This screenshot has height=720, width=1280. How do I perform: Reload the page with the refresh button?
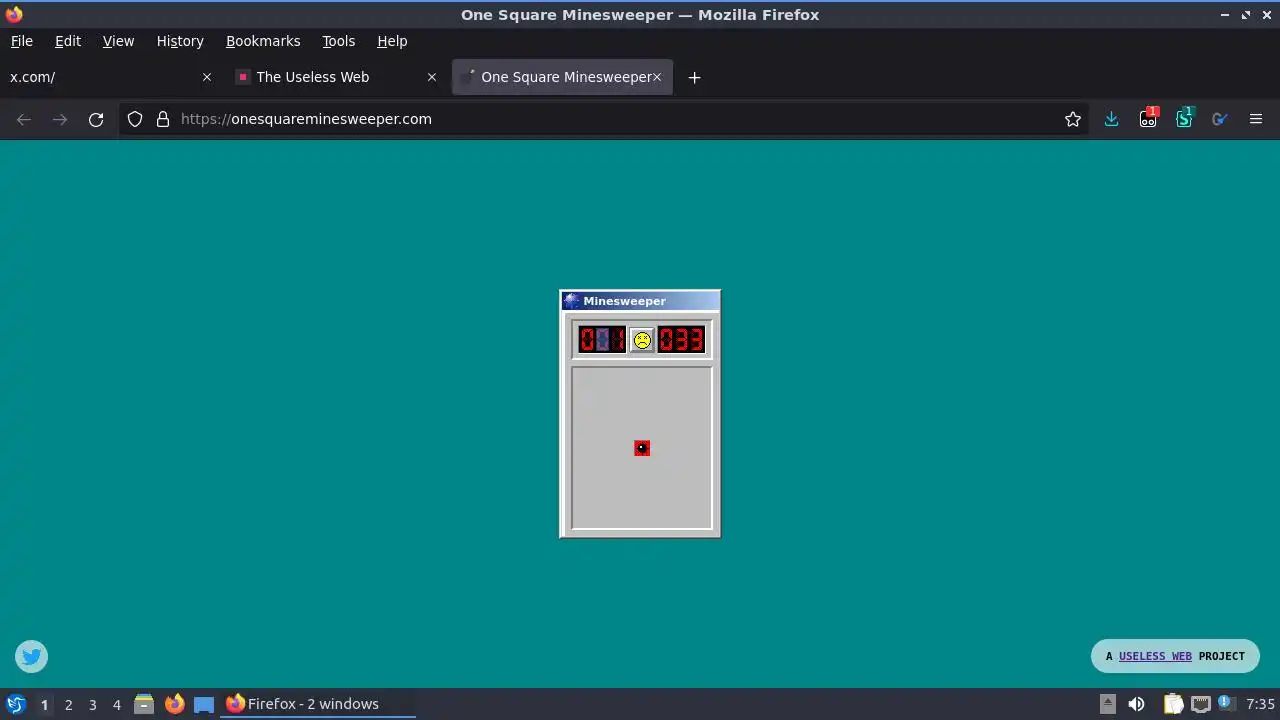point(96,119)
